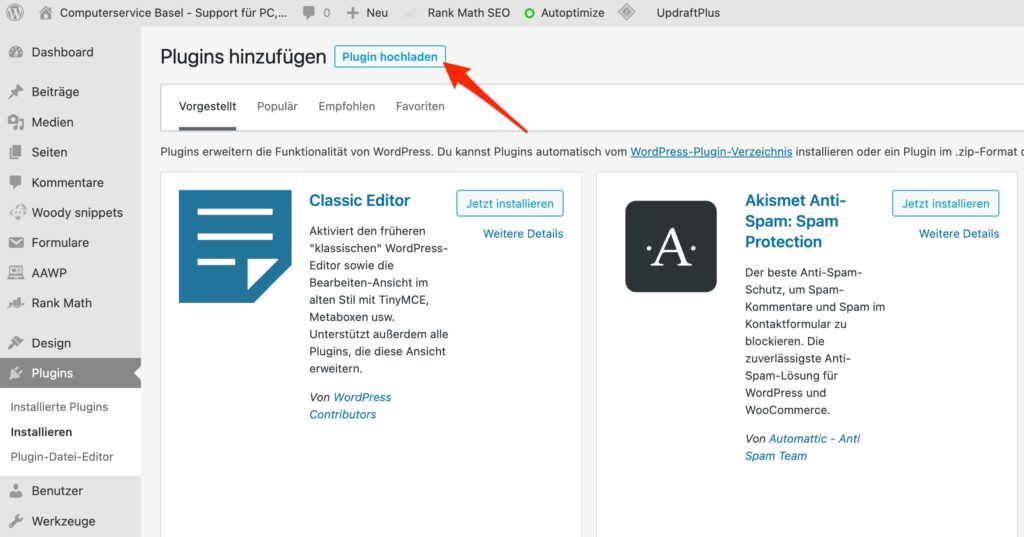The image size is (1024, 537).
Task: Switch to the Favoriten tab
Action: point(420,106)
